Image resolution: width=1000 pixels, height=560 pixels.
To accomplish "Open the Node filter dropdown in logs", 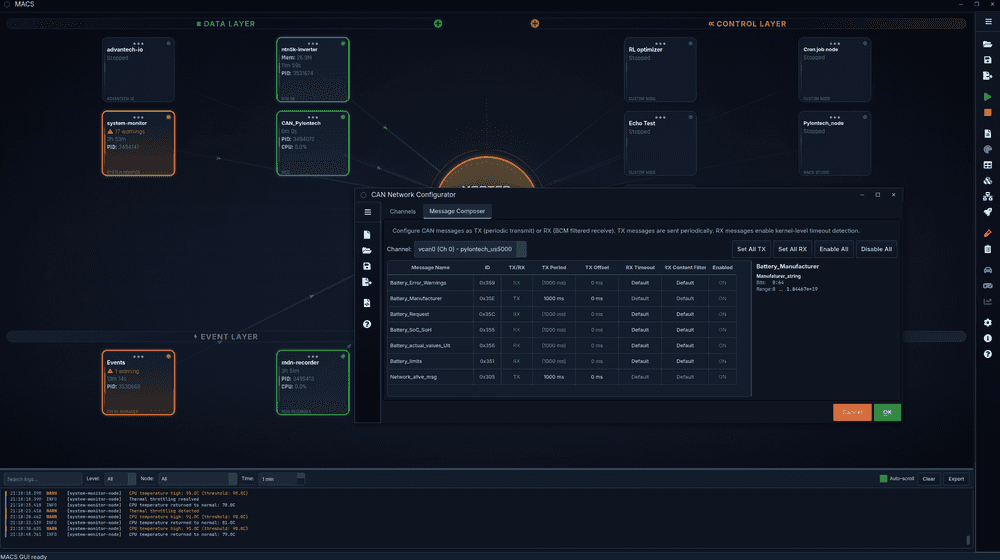I will 197,478.
